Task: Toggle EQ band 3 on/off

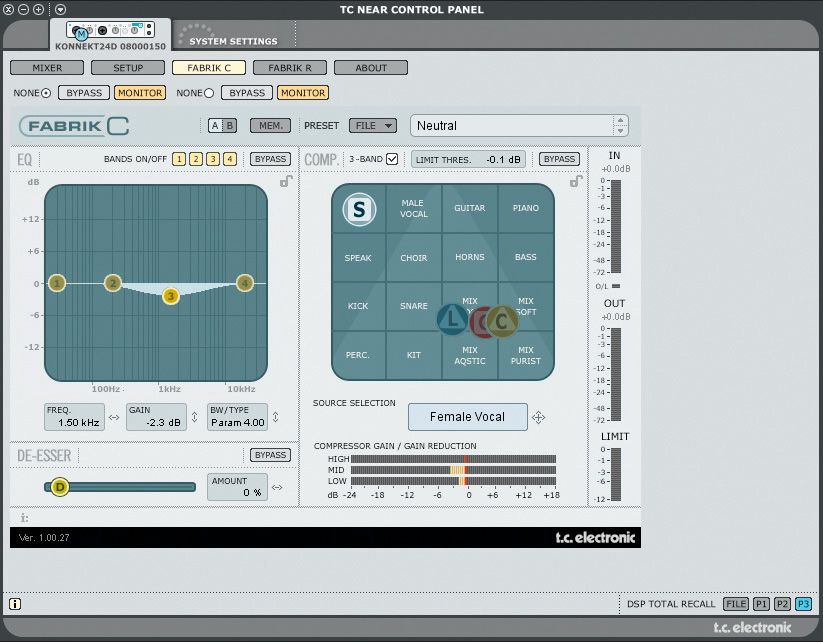Action: click(213, 159)
